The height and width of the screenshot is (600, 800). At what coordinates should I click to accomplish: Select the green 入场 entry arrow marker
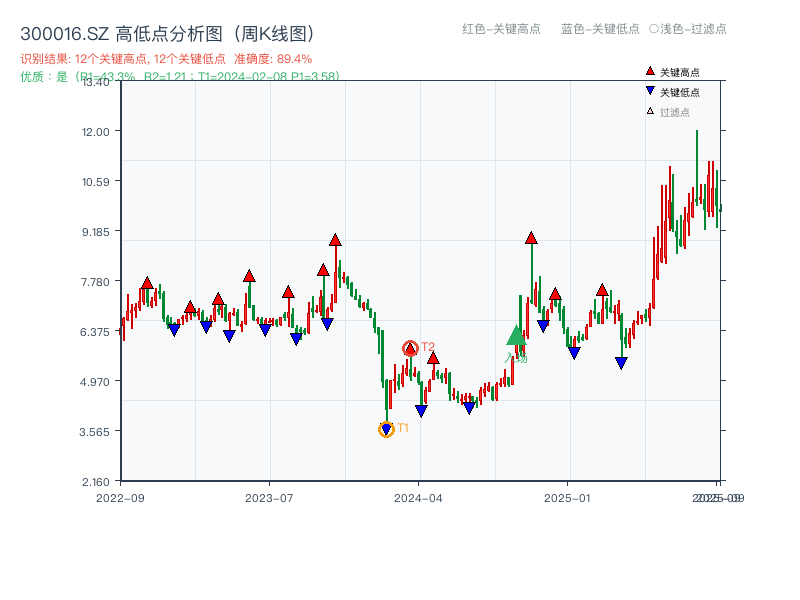click(514, 338)
